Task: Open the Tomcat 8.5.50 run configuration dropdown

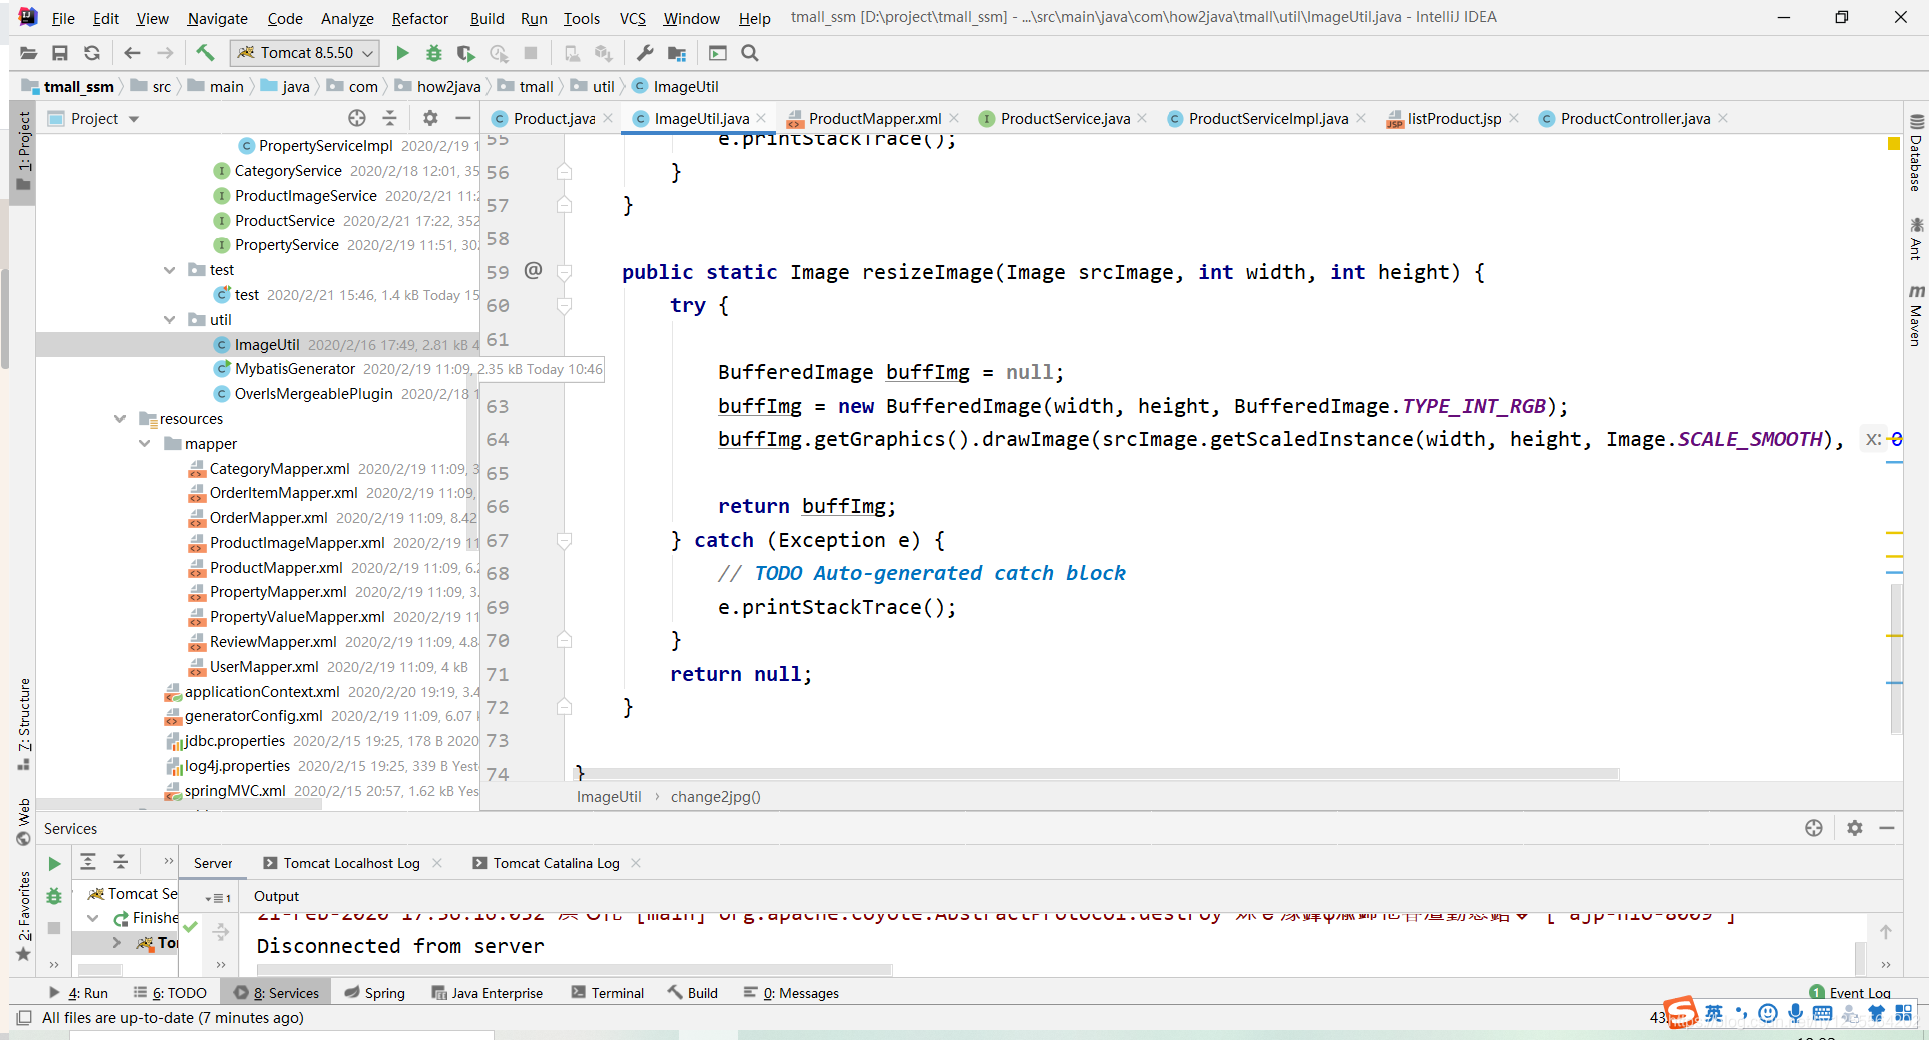Action: [305, 53]
